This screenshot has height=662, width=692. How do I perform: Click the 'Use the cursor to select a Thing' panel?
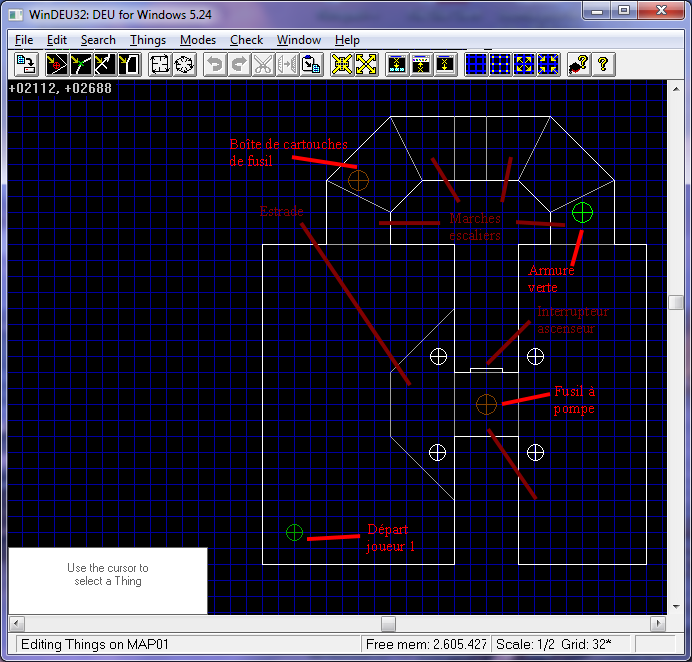108,581
